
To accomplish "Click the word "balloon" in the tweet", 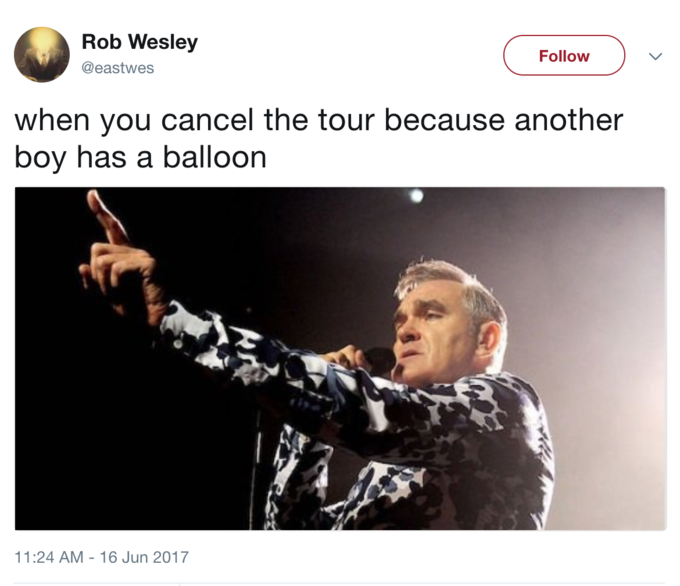I will (215, 157).
